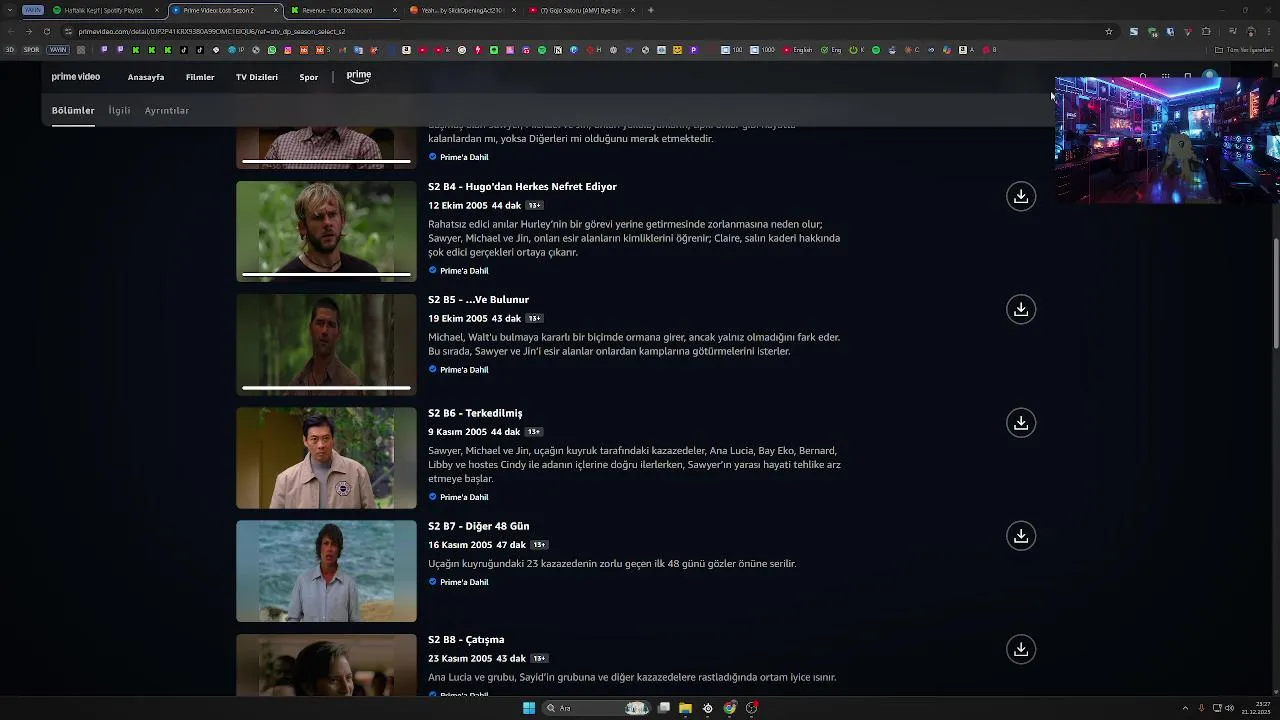Download episode S2 B4 Hugo'dan Herkes Nefret Ediyor
This screenshot has width=1280, height=720.
click(x=1021, y=196)
